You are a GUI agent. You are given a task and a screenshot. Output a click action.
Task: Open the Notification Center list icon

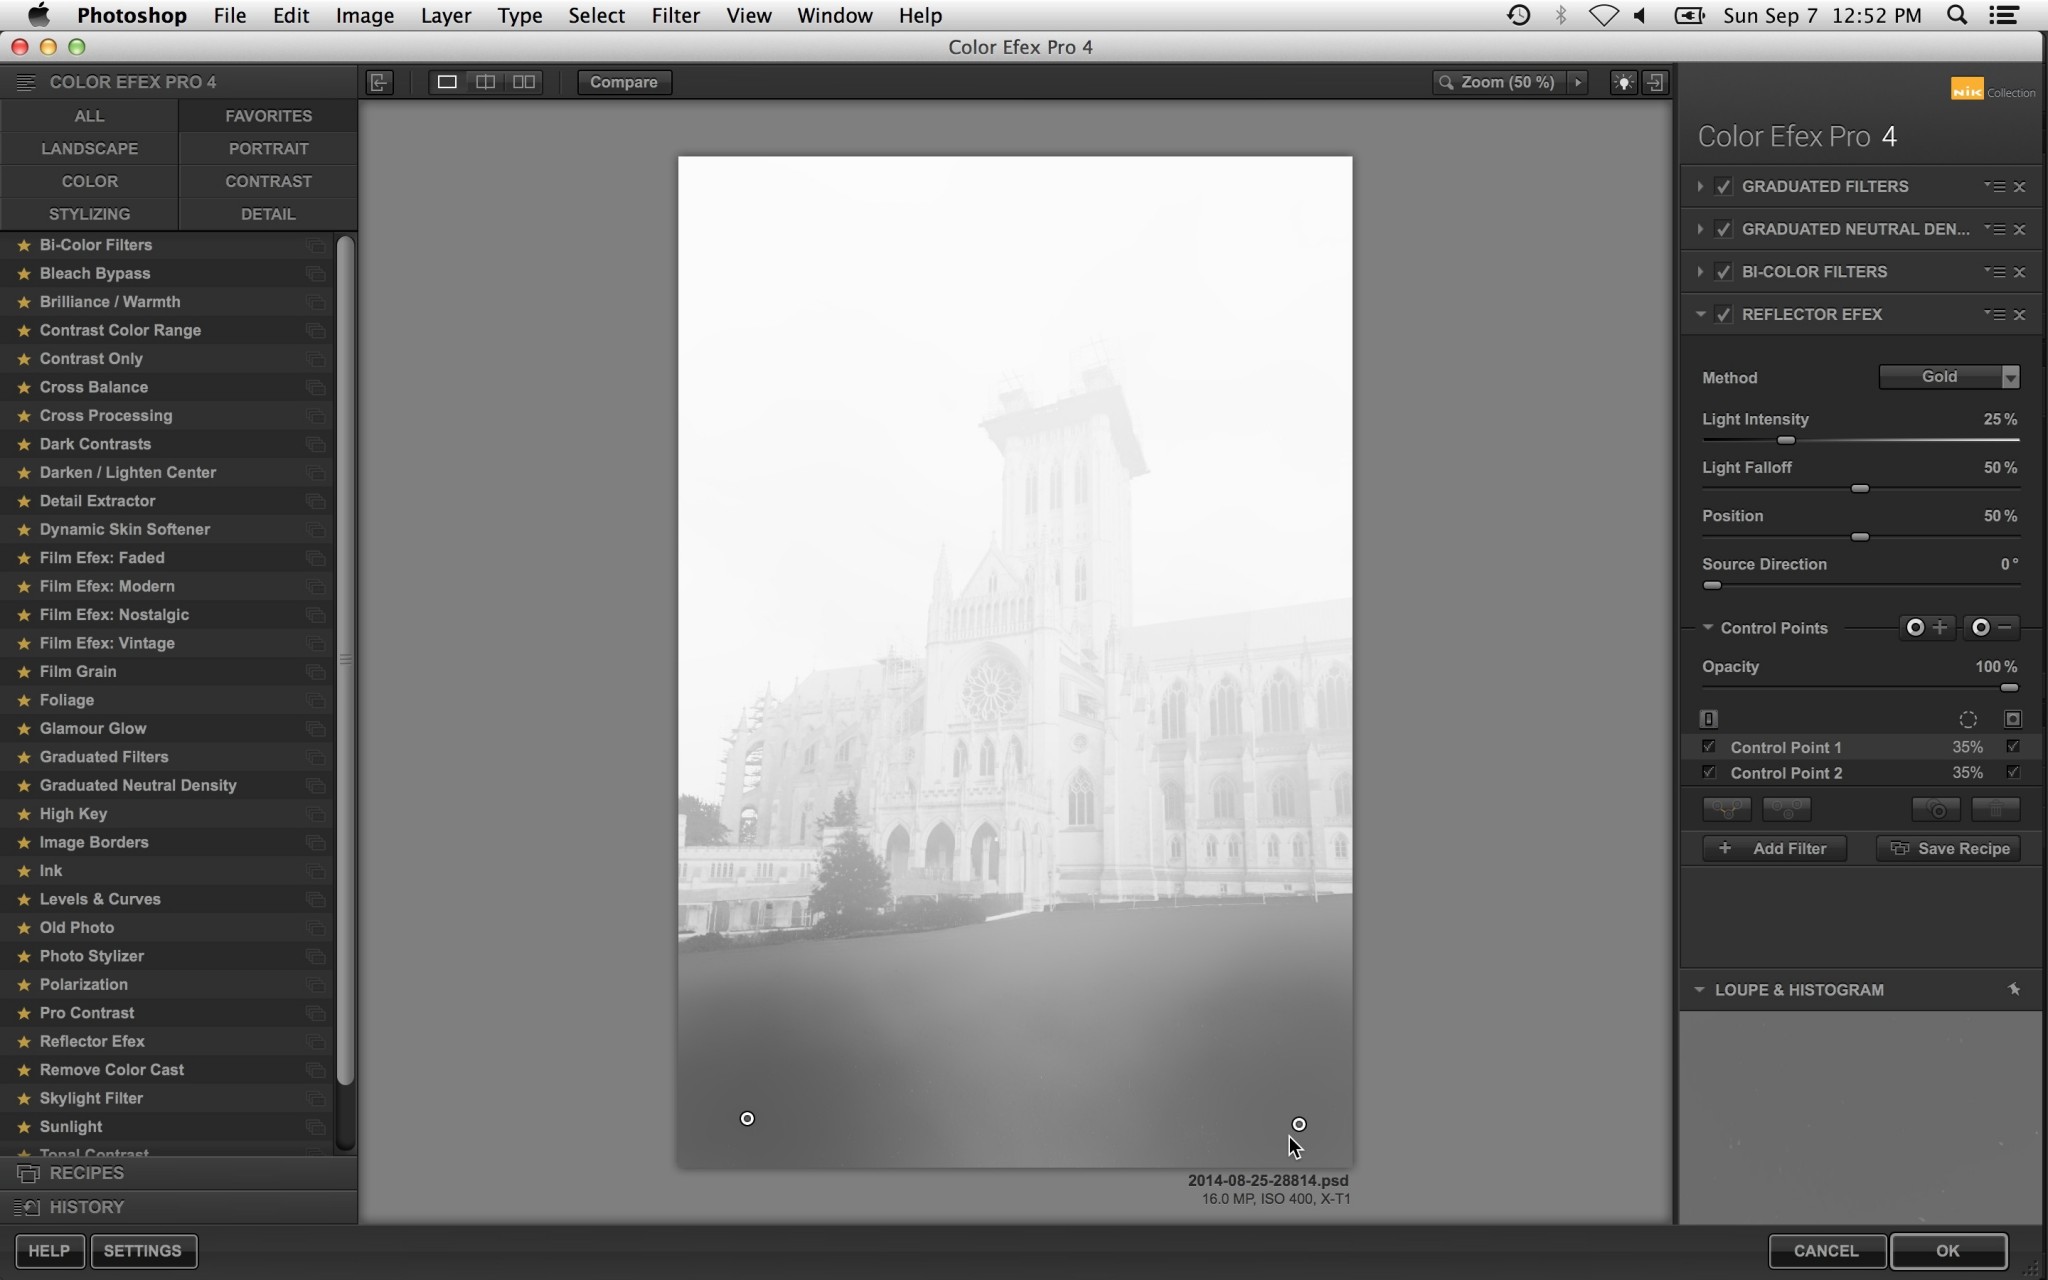[2004, 15]
